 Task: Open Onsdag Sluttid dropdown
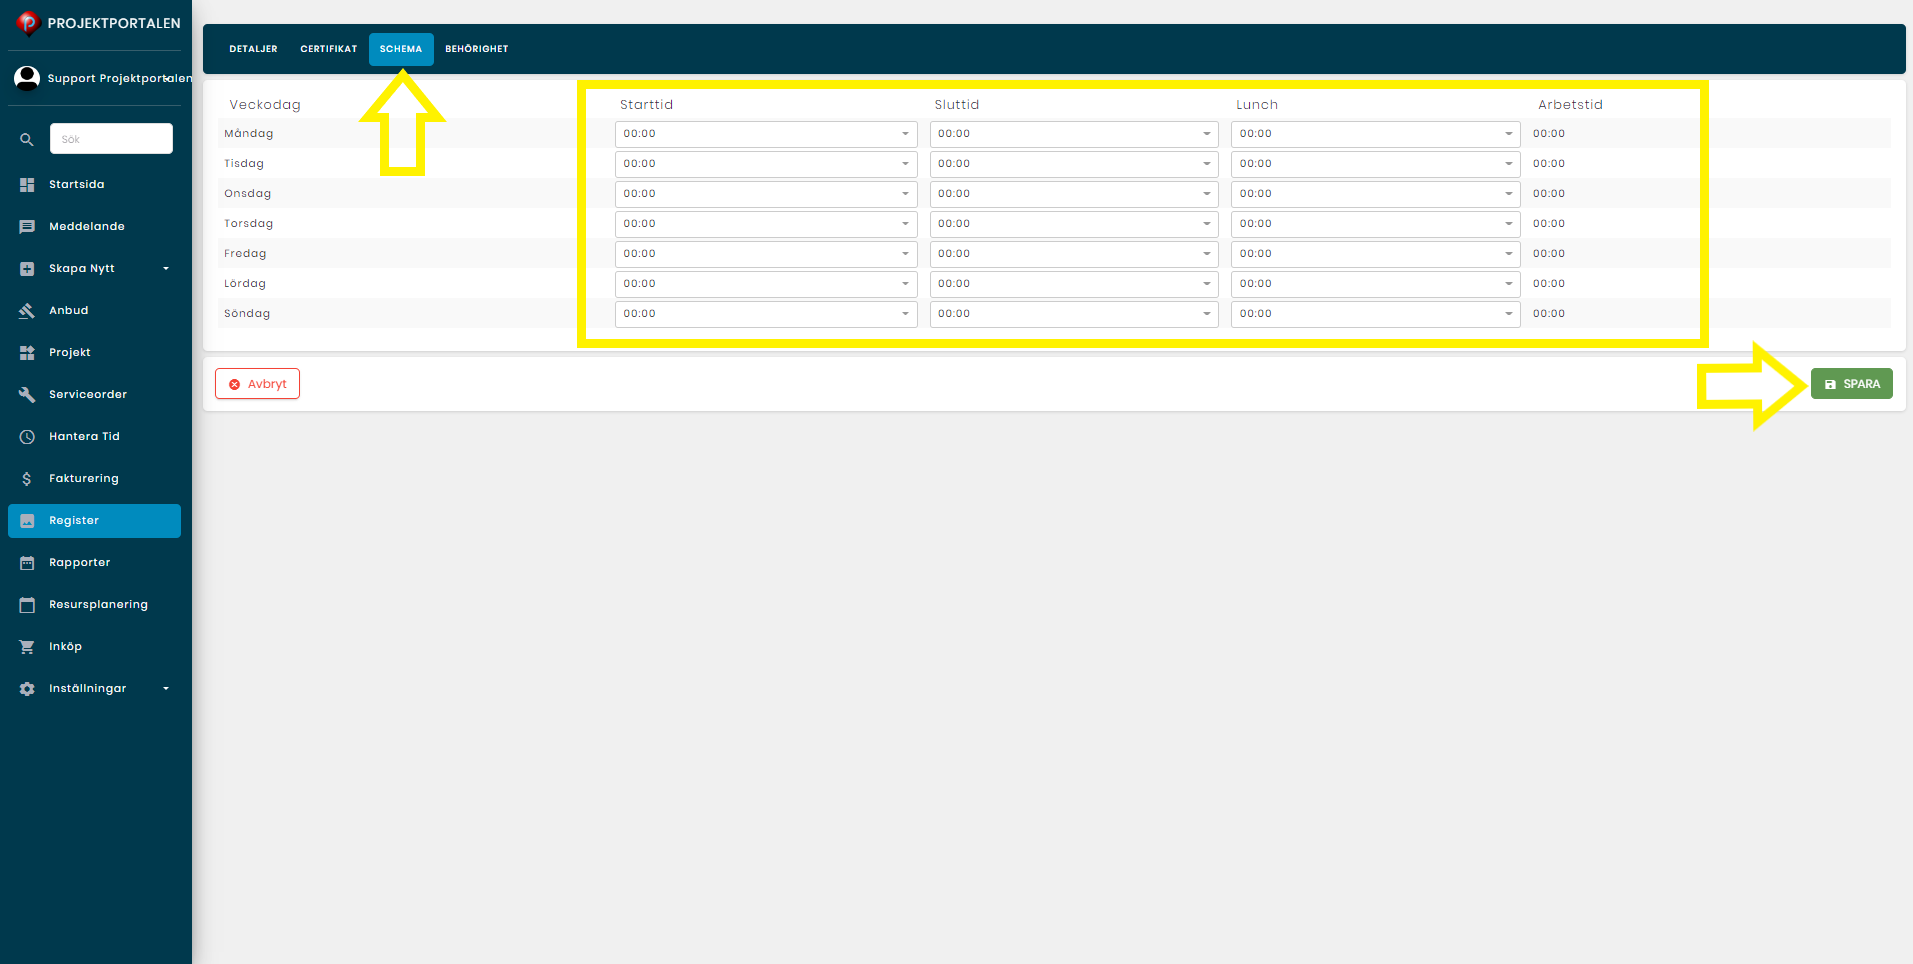click(x=1074, y=194)
